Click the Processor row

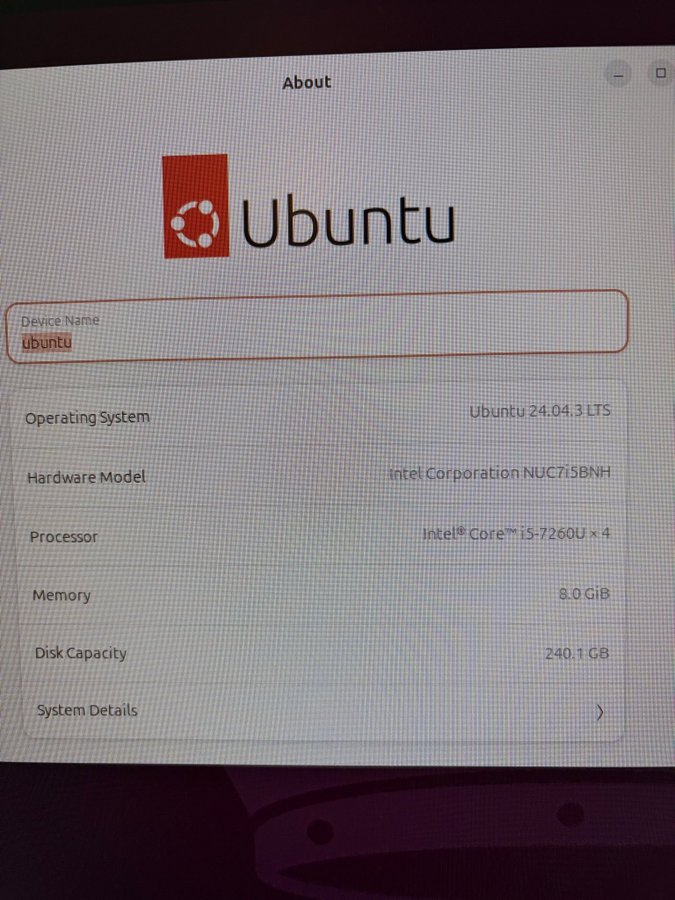[320, 536]
